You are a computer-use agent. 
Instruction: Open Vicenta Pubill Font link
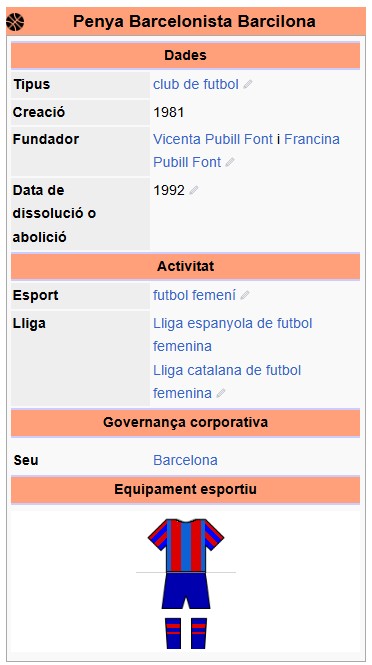(x=213, y=139)
